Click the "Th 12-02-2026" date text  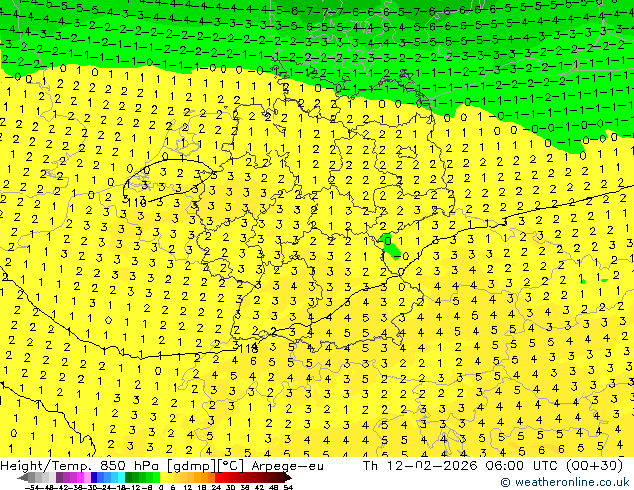(420, 466)
